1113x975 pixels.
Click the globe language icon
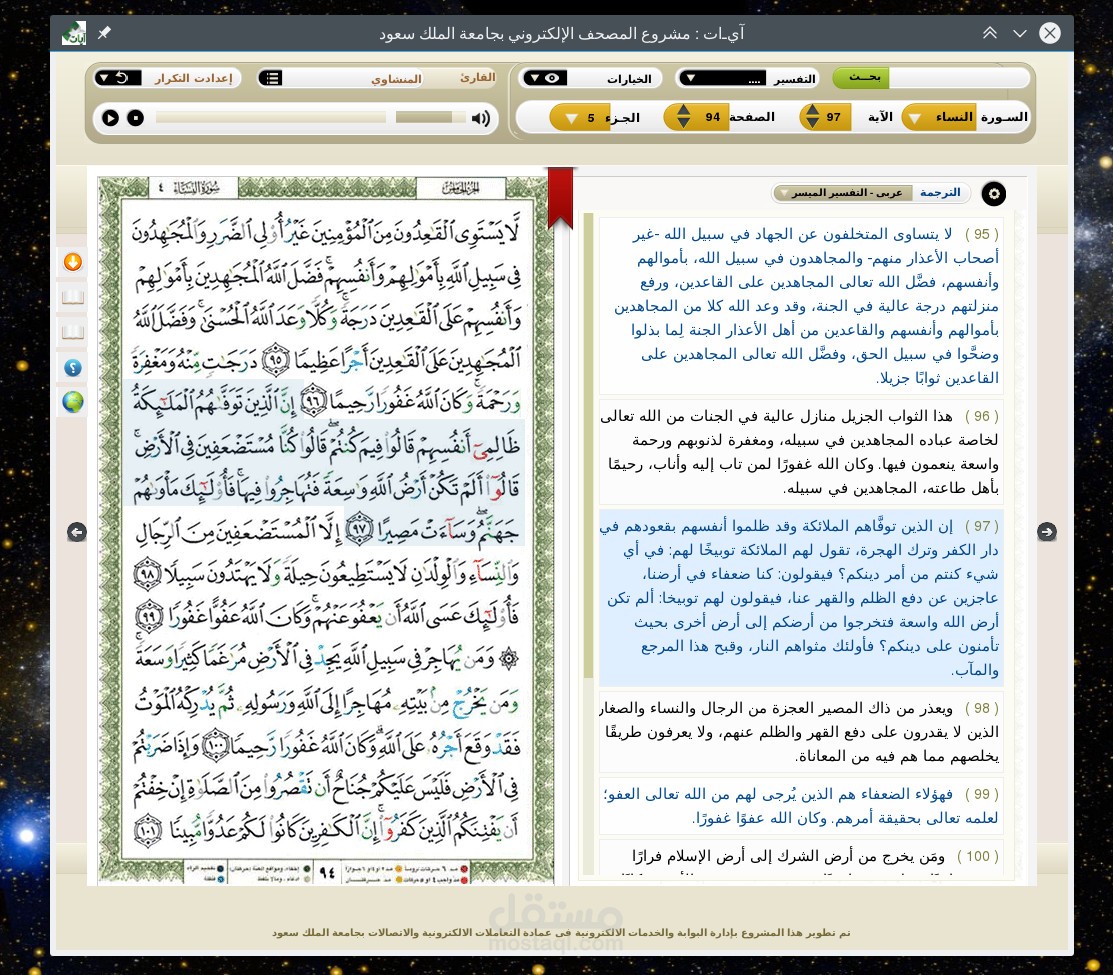[x=72, y=402]
